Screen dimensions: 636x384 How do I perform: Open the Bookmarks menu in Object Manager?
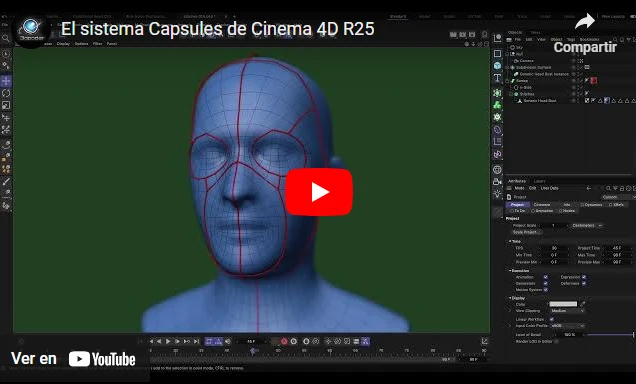point(589,39)
